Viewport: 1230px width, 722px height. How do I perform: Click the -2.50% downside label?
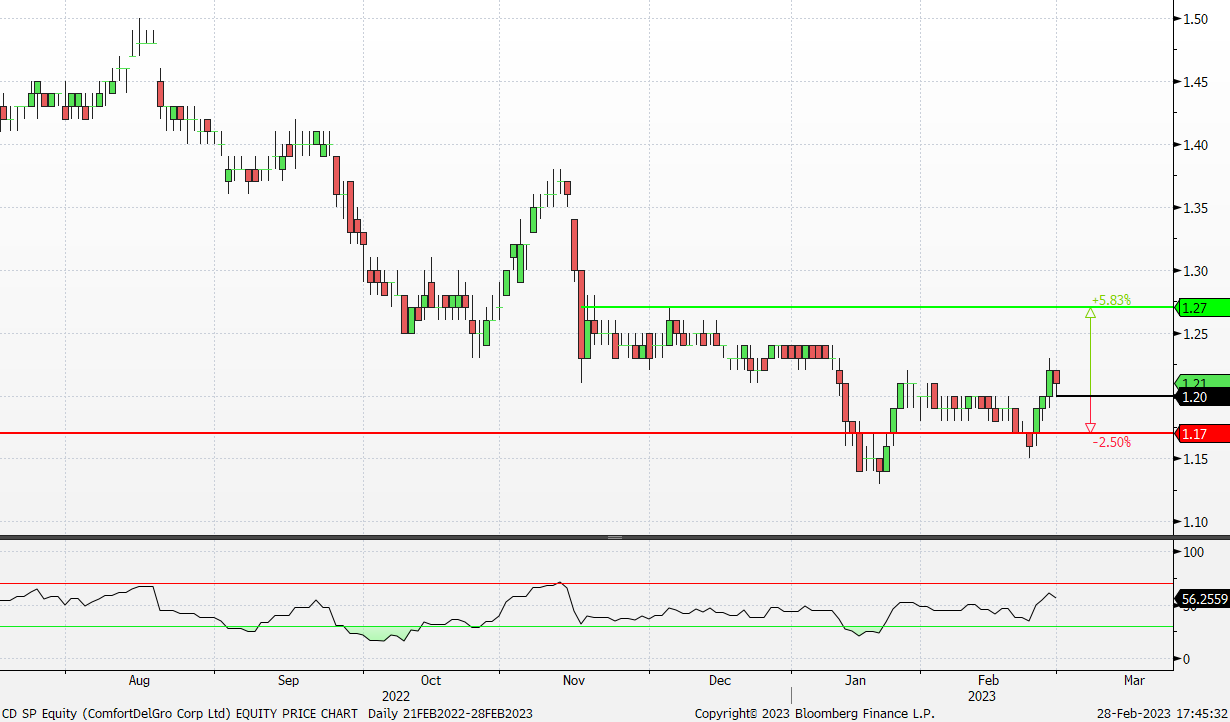pos(1111,442)
